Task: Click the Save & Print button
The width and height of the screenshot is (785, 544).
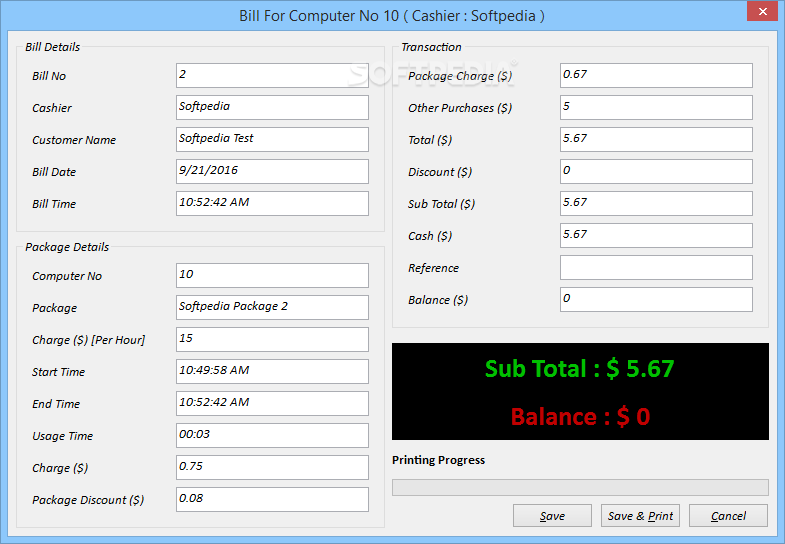Action: 640,515
